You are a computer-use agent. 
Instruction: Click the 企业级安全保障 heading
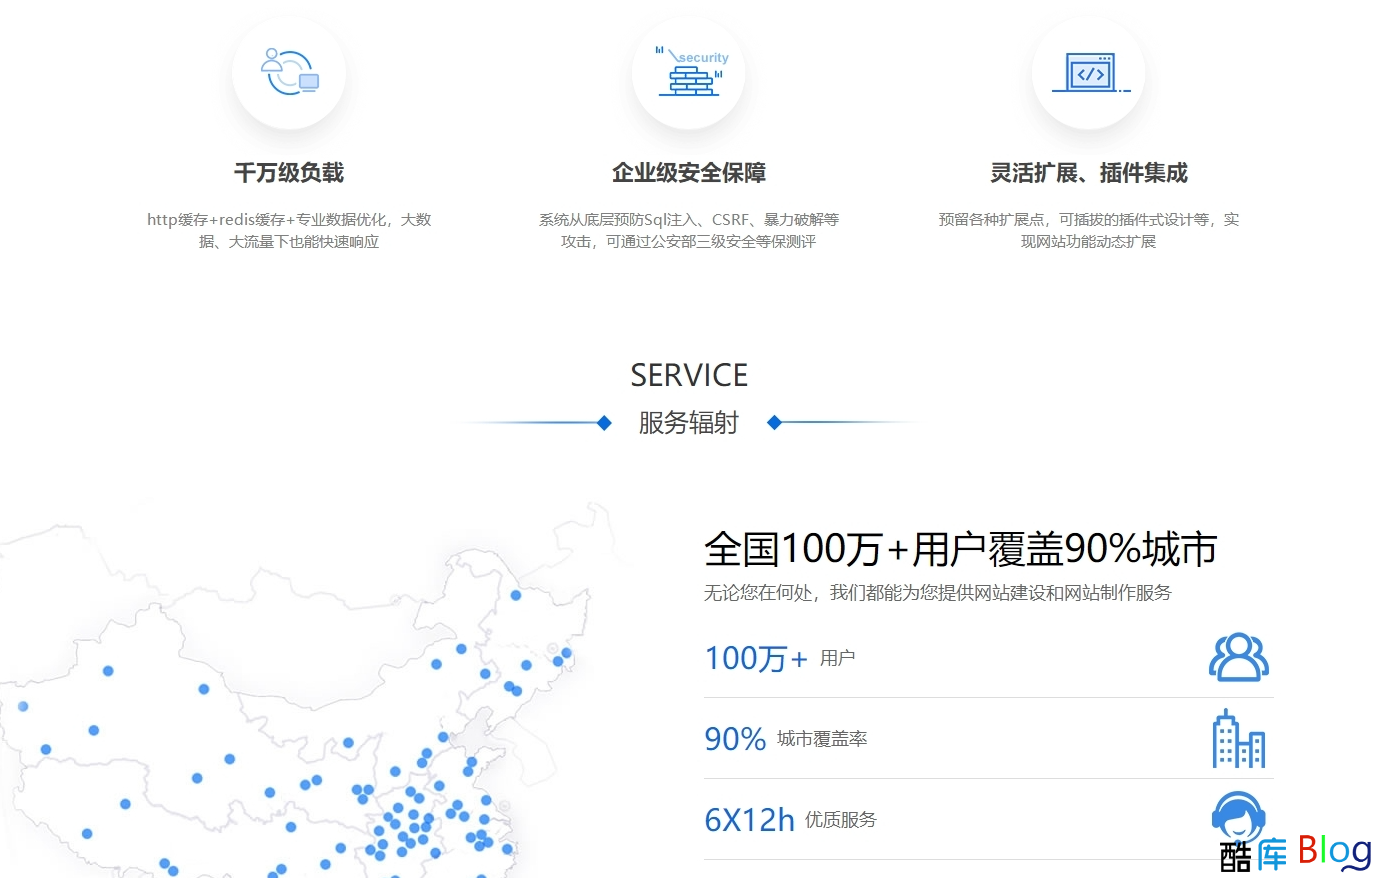click(689, 173)
